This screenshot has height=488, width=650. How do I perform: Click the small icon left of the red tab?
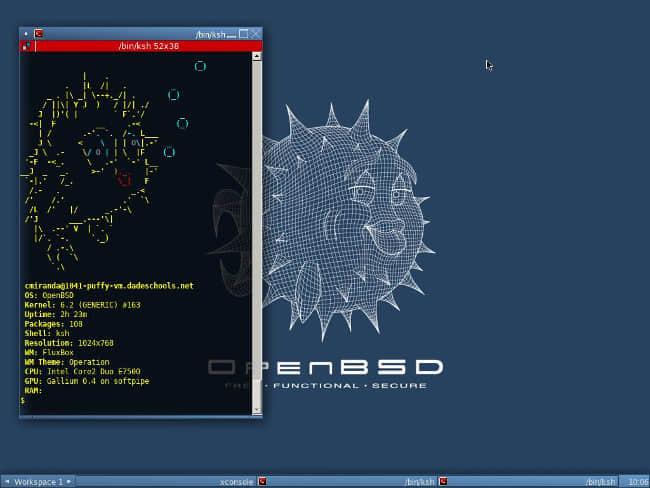pyautogui.click(x=26, y=46)
